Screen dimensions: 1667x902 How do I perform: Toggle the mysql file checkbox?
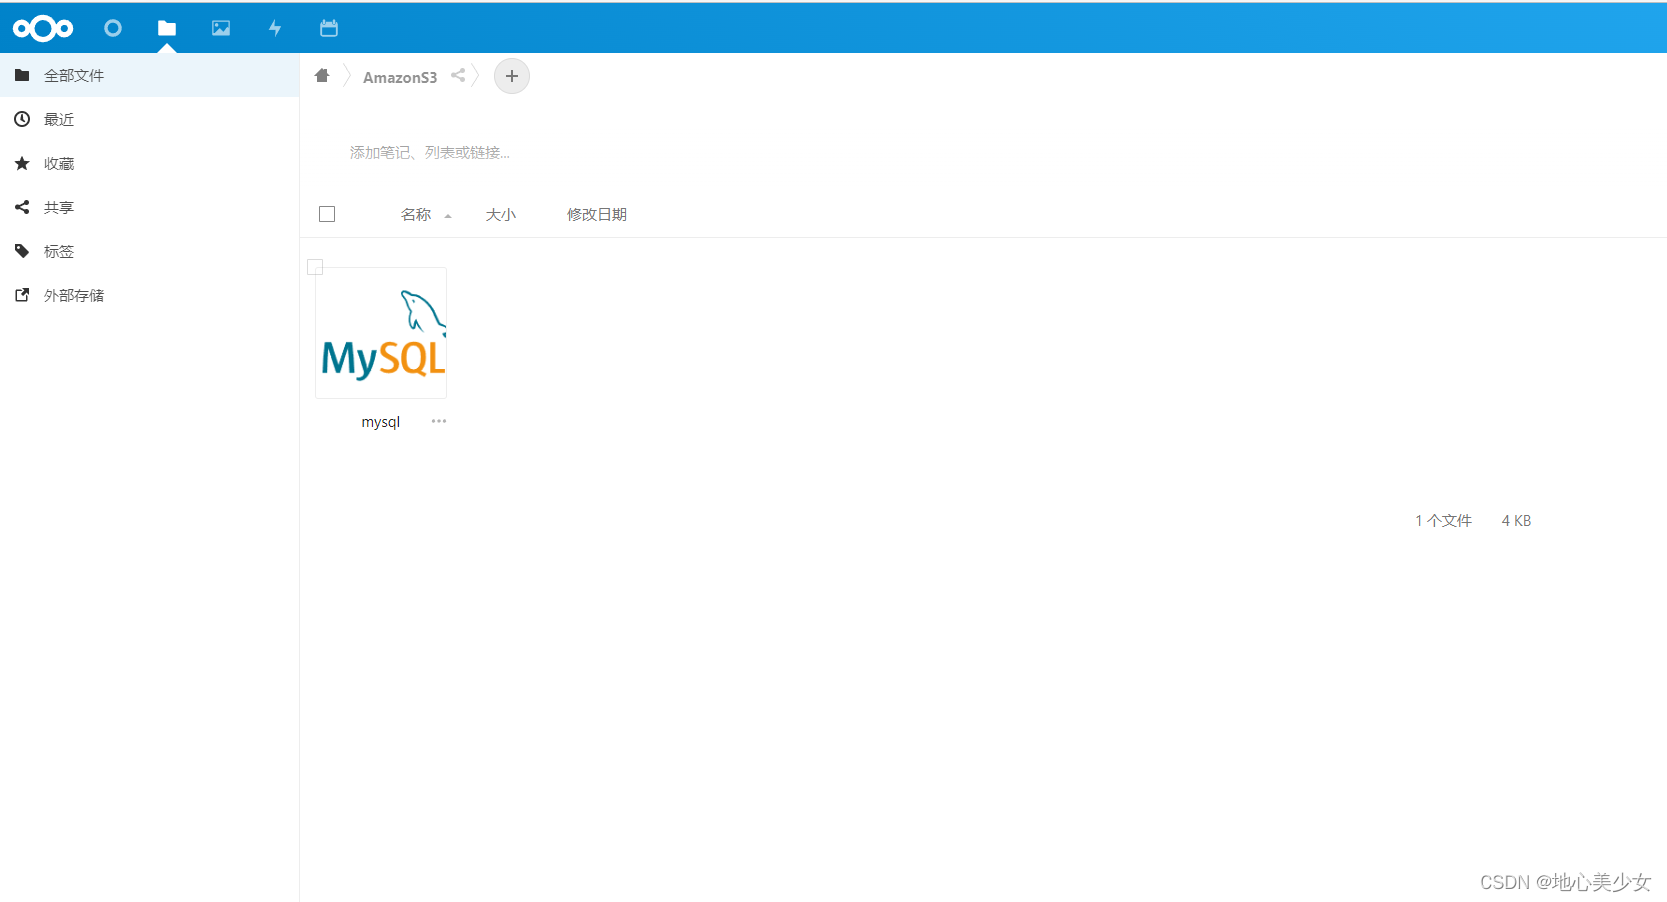point(315,267)
